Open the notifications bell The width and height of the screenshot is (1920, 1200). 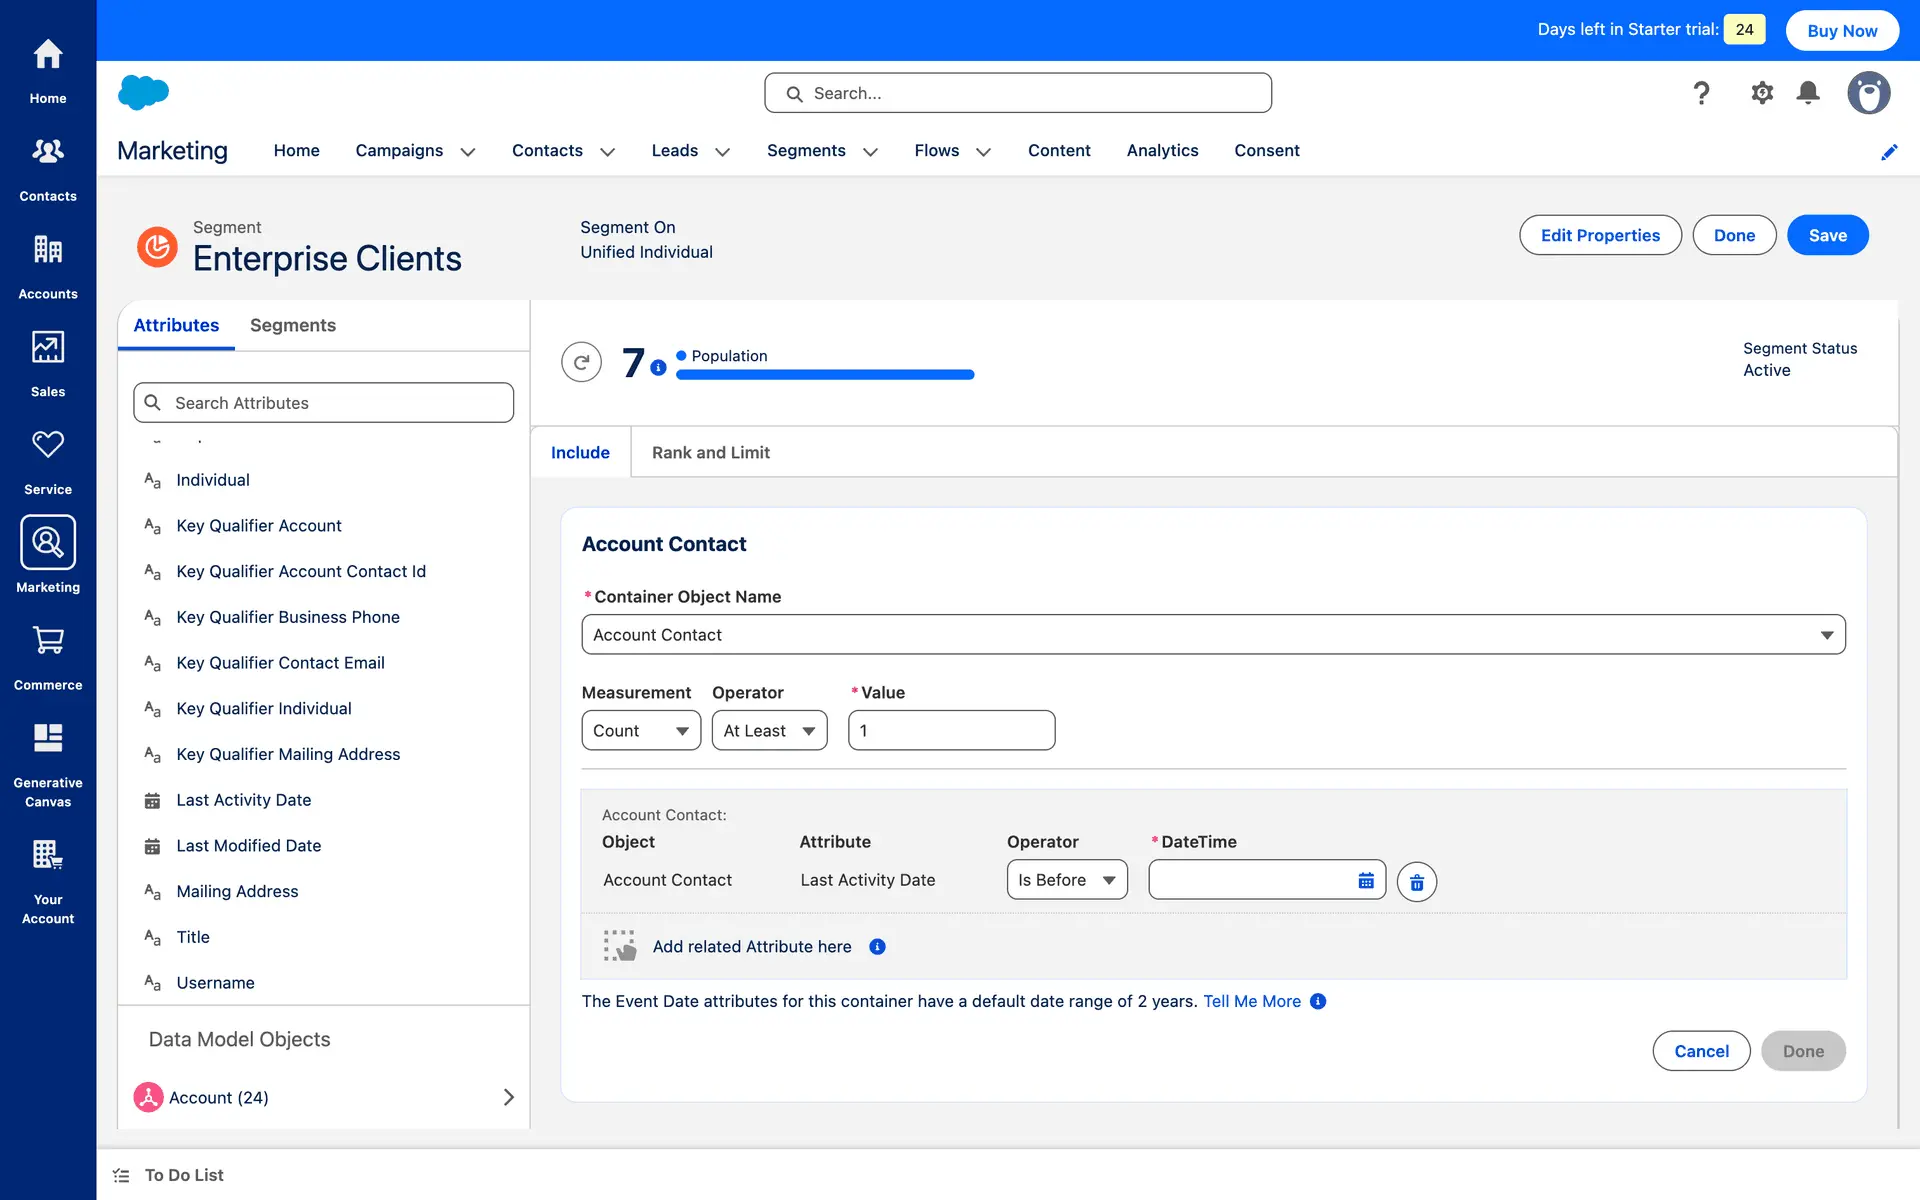[1808, 93]
